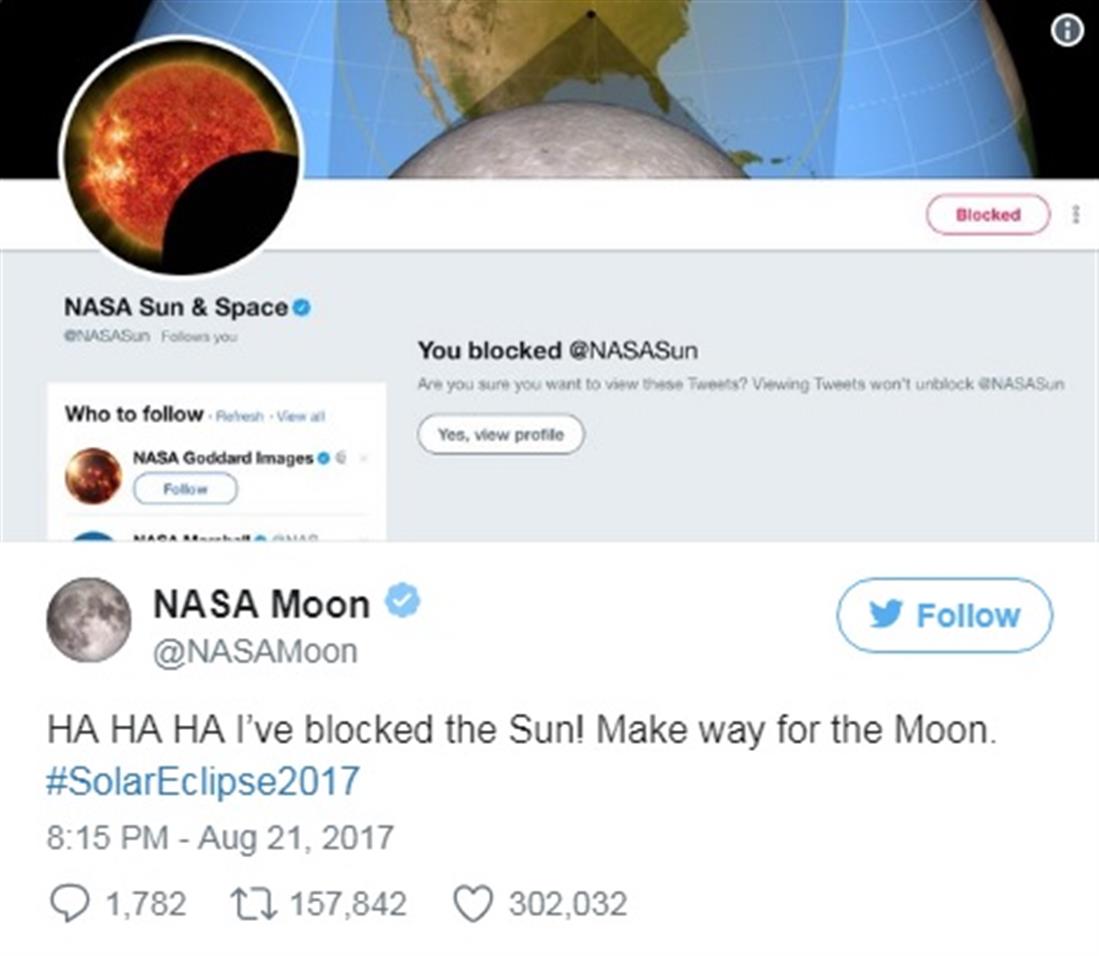Follow the NASA Moon account
This screenshot has width=1099, height=956.
tap(944, 615)
